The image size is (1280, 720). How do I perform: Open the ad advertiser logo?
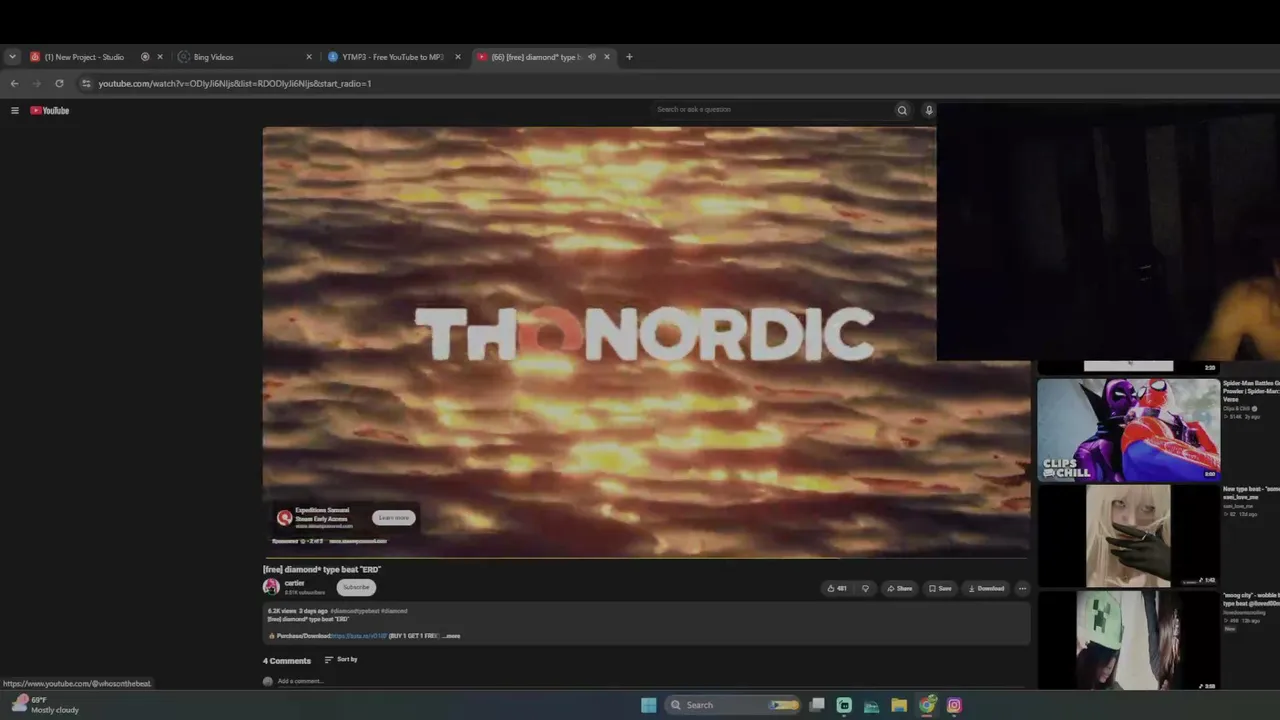(285, 517)
